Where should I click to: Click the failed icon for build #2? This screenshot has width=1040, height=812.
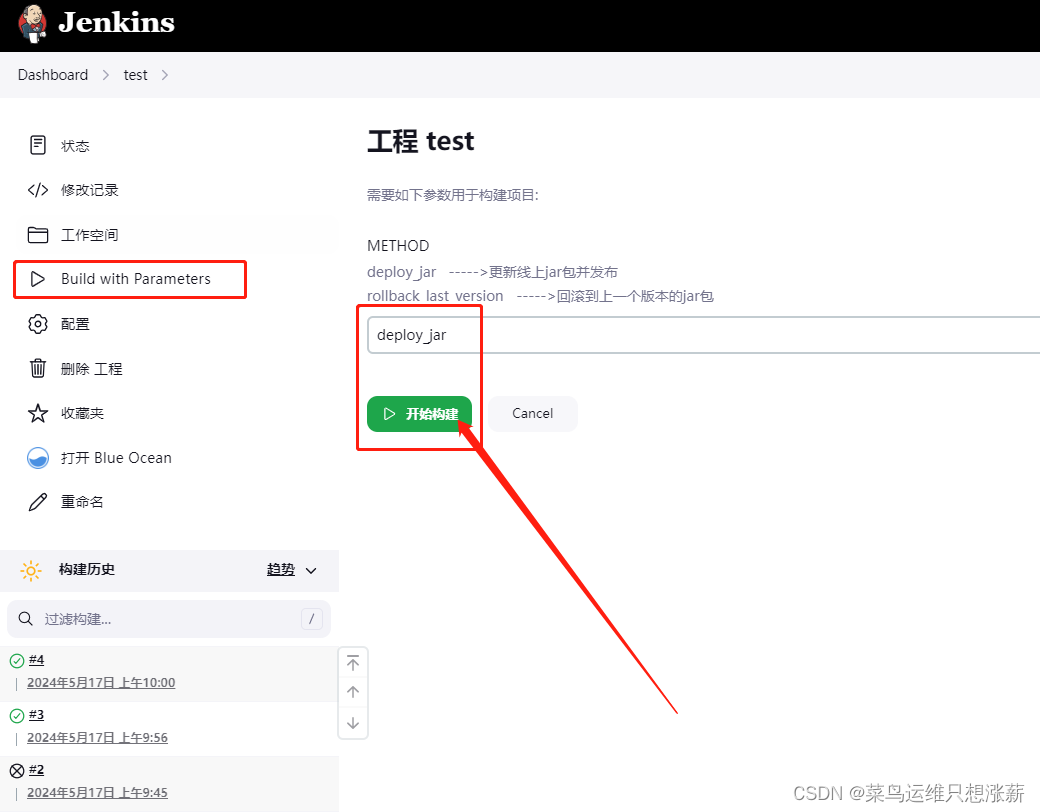17,771
